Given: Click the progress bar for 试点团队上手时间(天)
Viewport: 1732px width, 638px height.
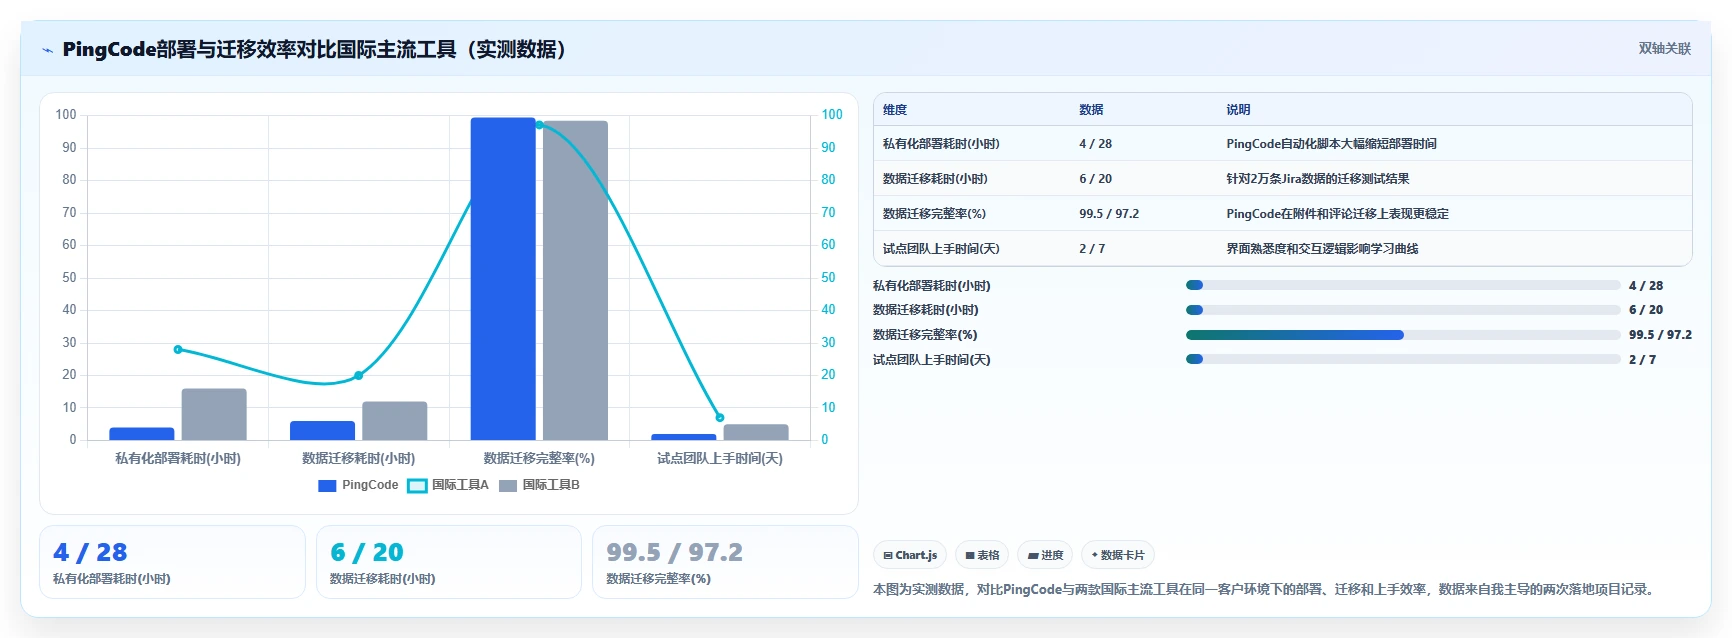Looking at the screenshot, I should 1403,359.
